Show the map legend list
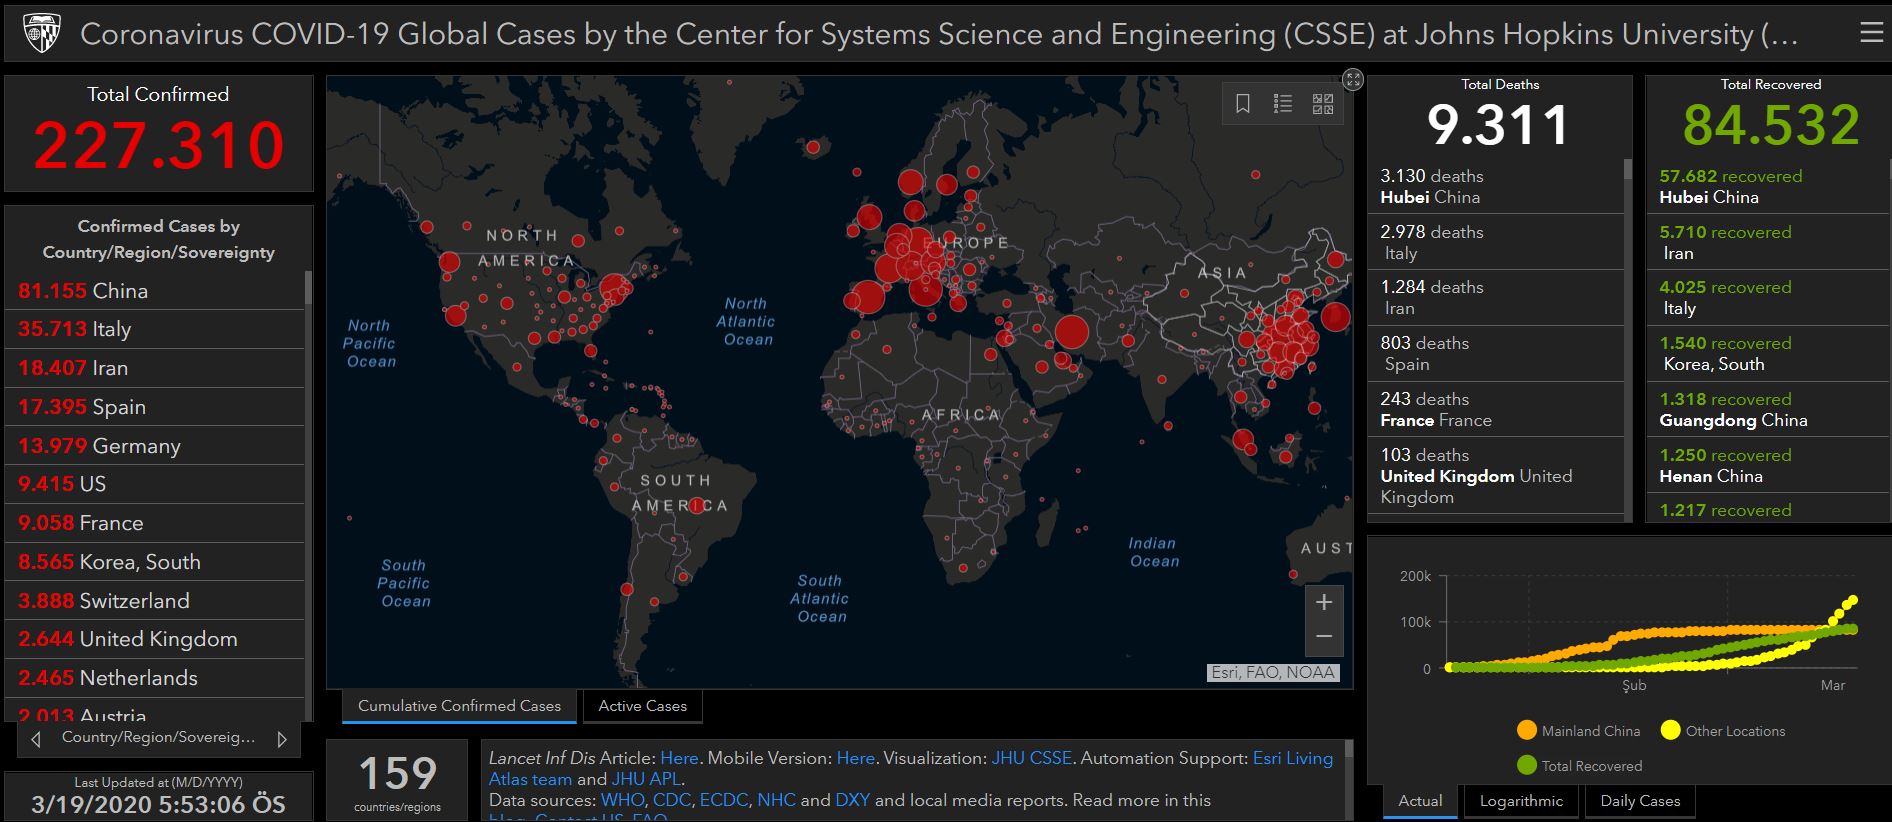This screenshot has width=1892, height=822. [x=1283, y=103]
